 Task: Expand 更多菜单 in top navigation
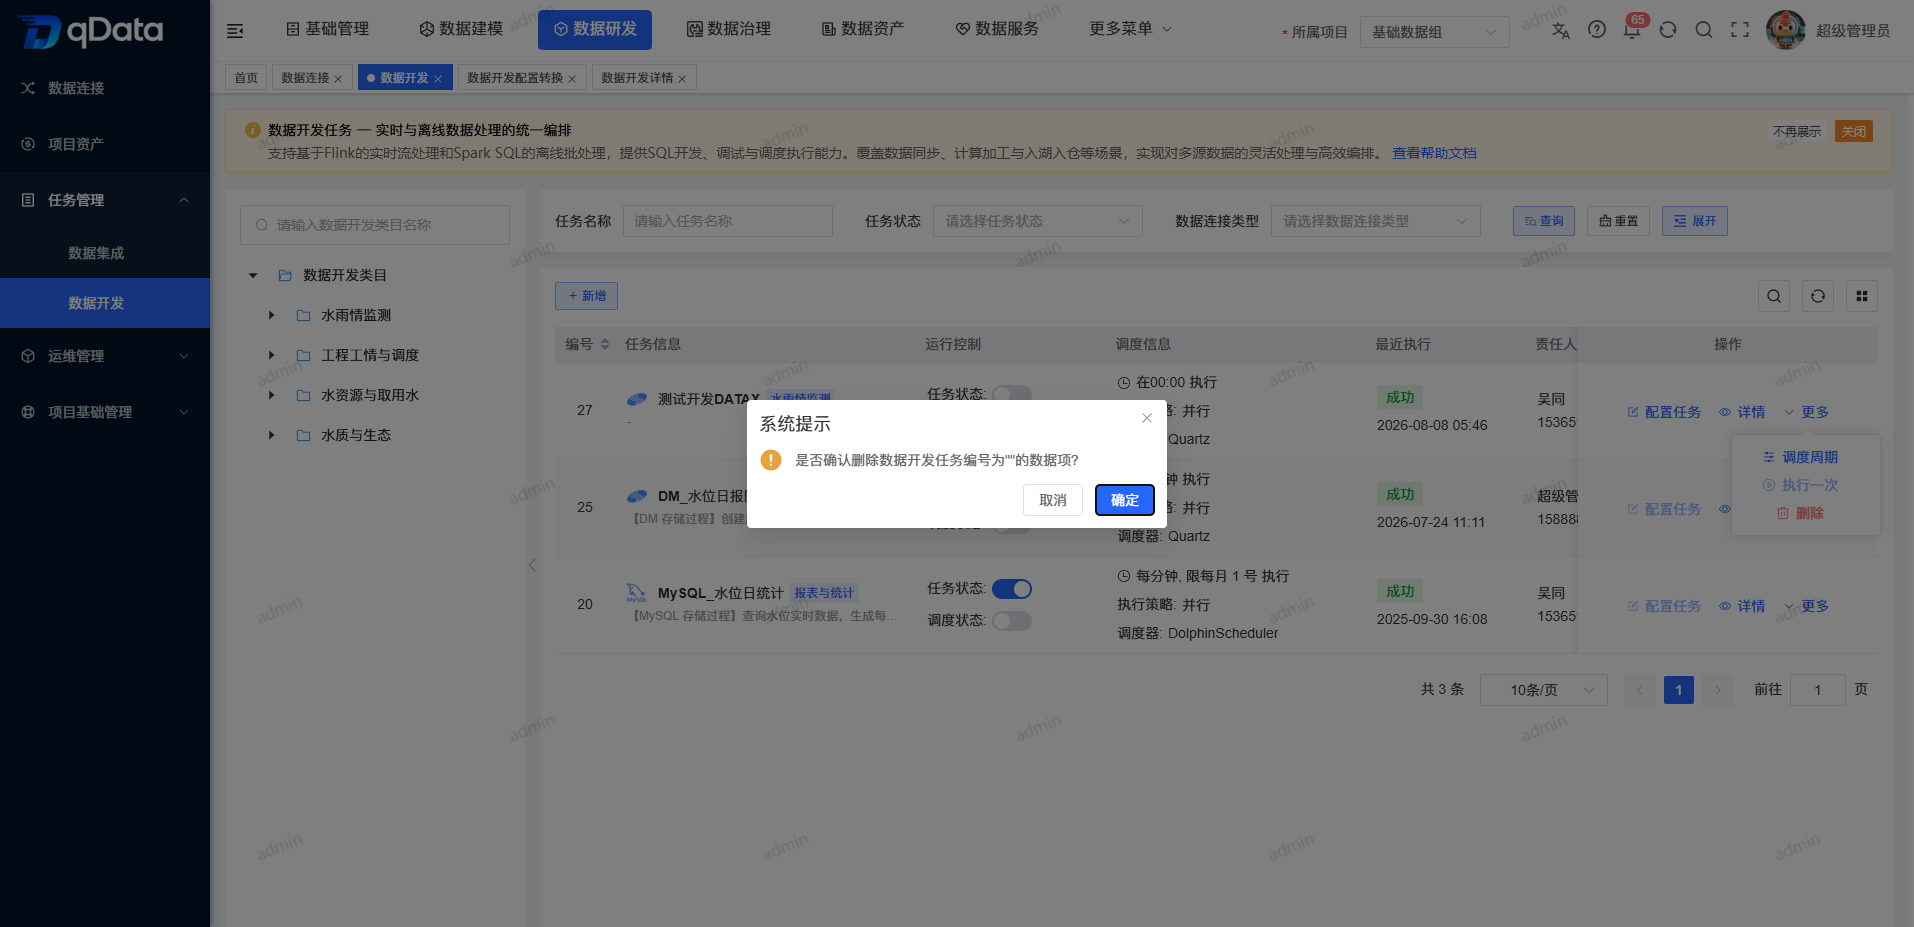1130,29
